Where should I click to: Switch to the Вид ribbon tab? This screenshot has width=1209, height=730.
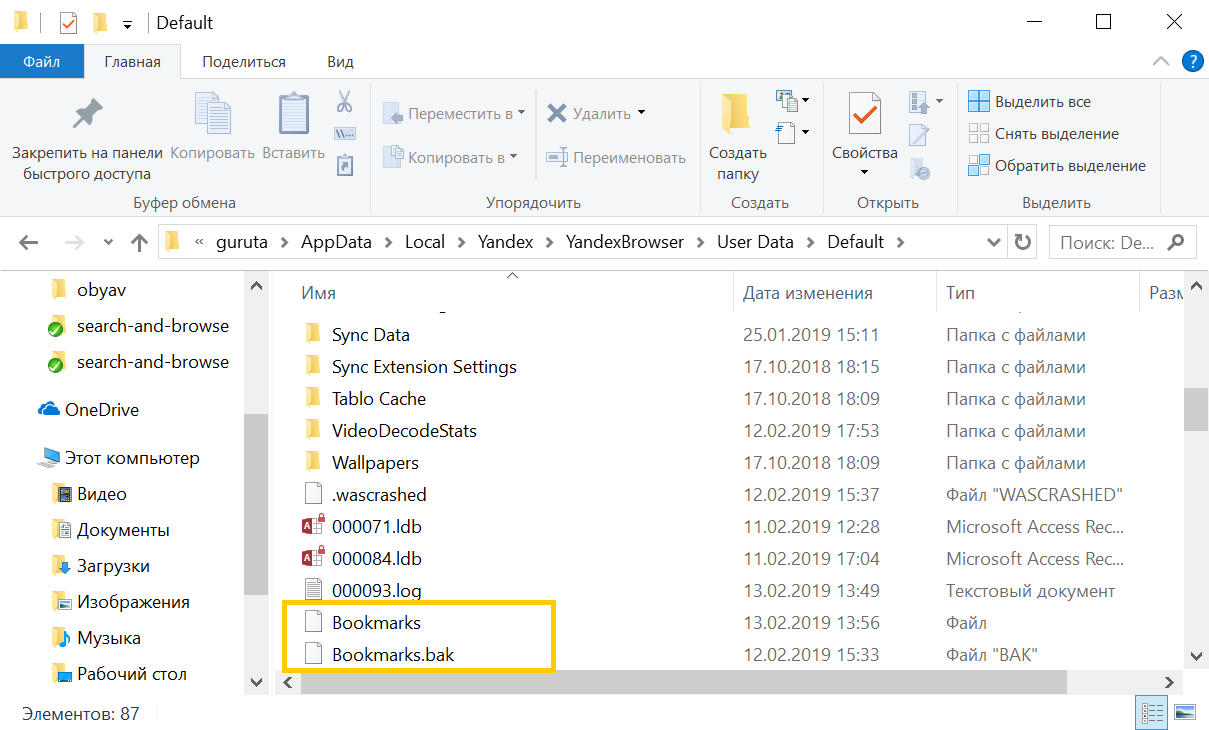coord(339,61)
